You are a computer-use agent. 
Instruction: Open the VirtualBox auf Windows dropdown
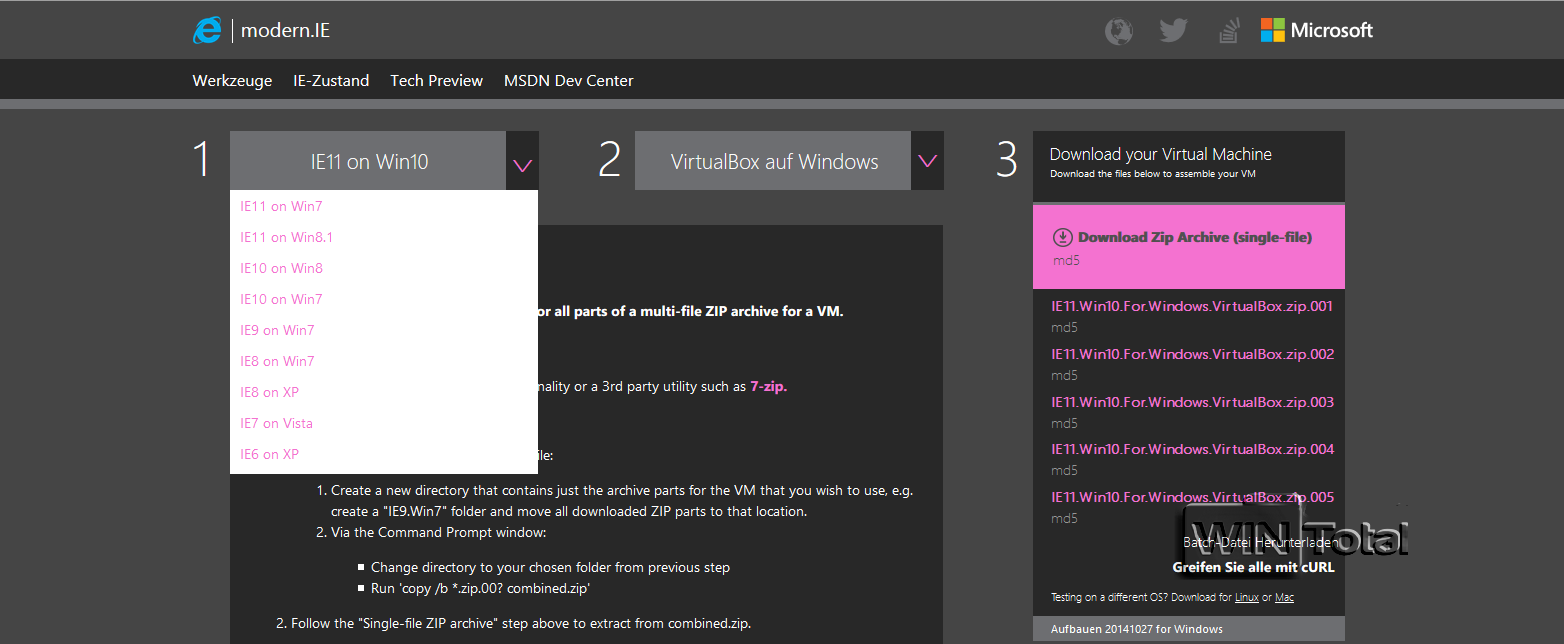(926, 160)
